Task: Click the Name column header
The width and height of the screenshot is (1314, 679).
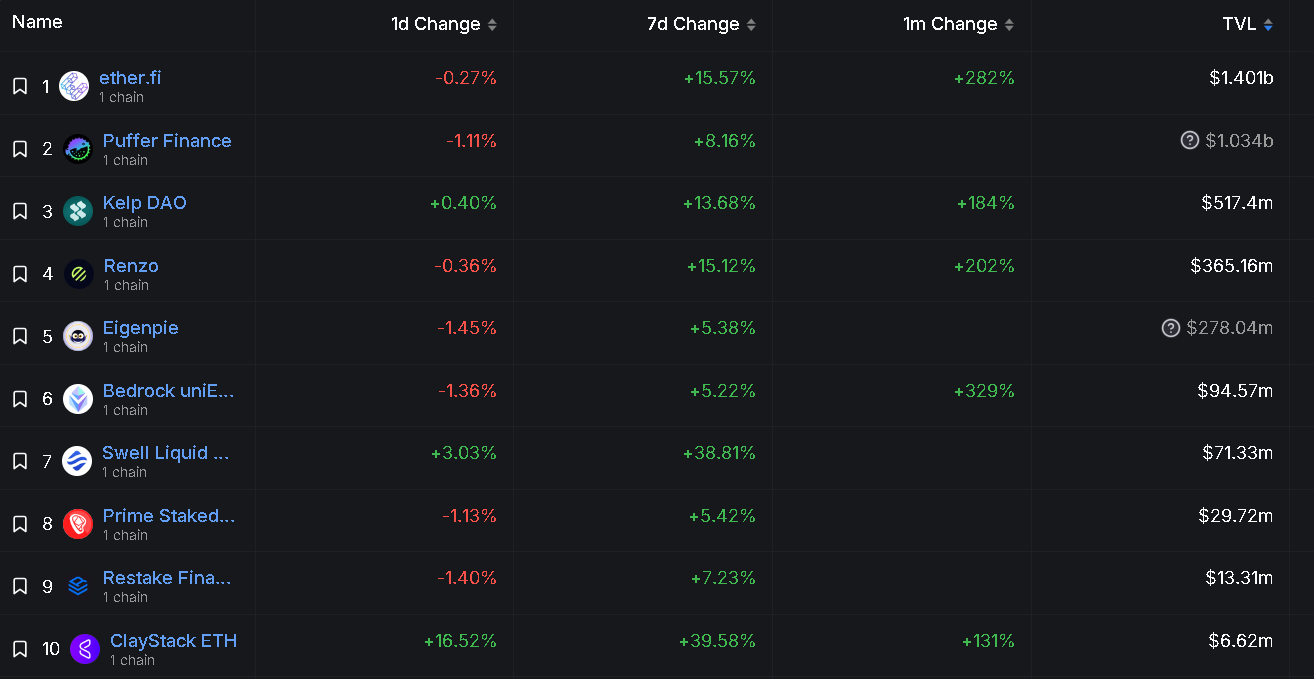Action: point(37,22)
